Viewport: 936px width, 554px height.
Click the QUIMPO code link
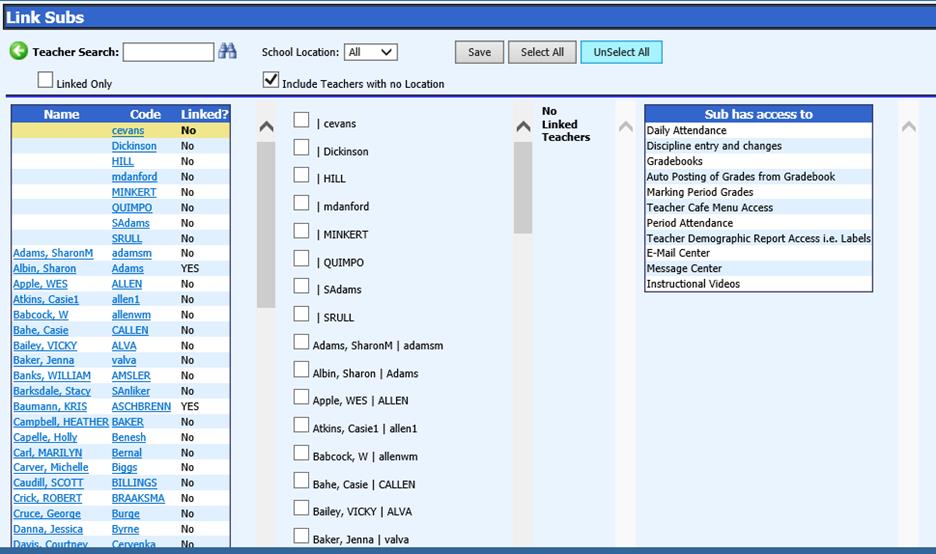tap(132, 208)
